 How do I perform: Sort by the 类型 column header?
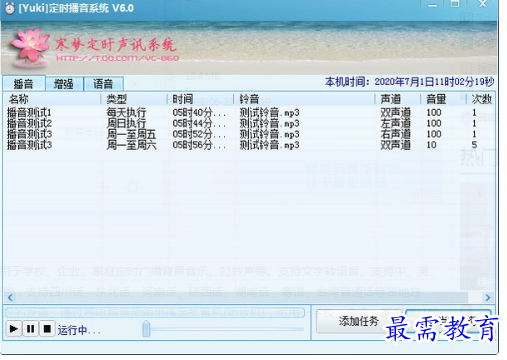134,99
